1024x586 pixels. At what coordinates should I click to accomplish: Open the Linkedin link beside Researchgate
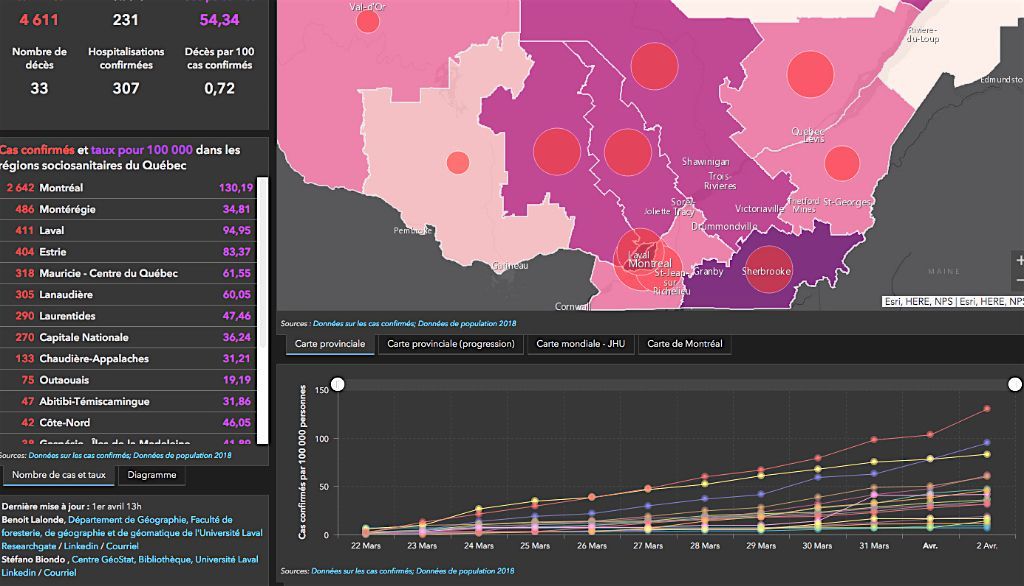tap(81, 546)
